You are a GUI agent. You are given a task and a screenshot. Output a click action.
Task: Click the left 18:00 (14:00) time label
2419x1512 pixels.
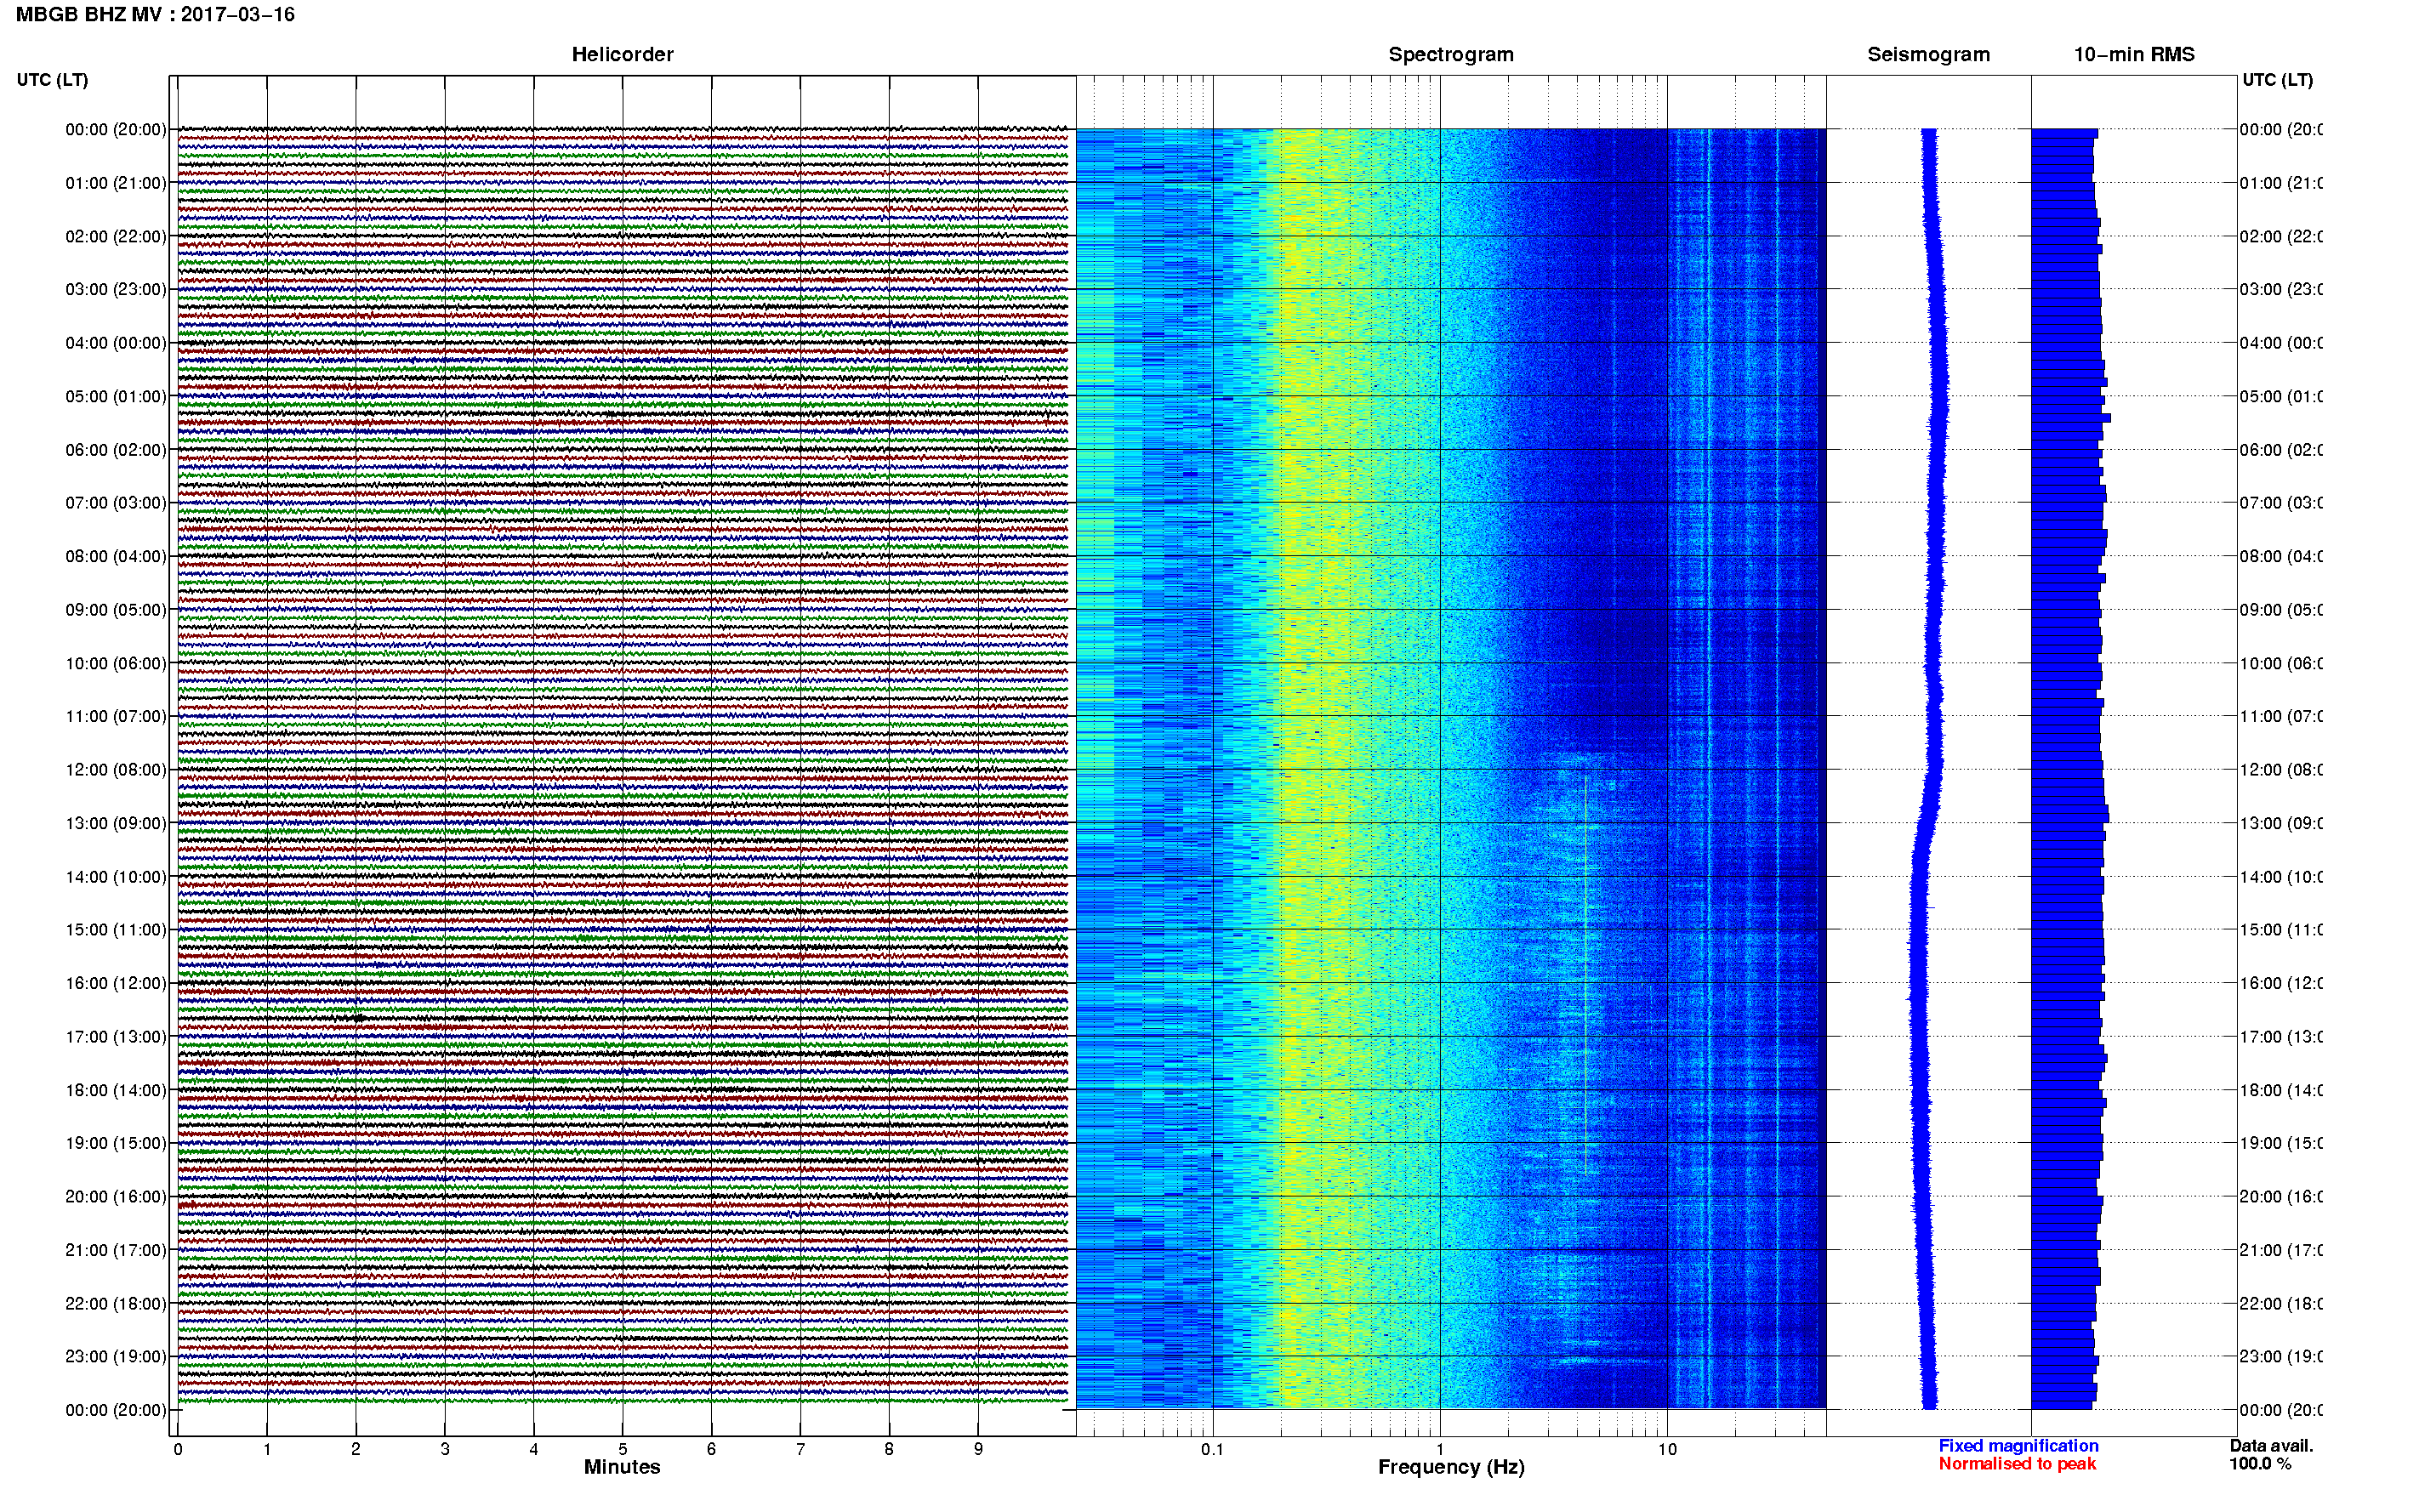point(116,1090)
